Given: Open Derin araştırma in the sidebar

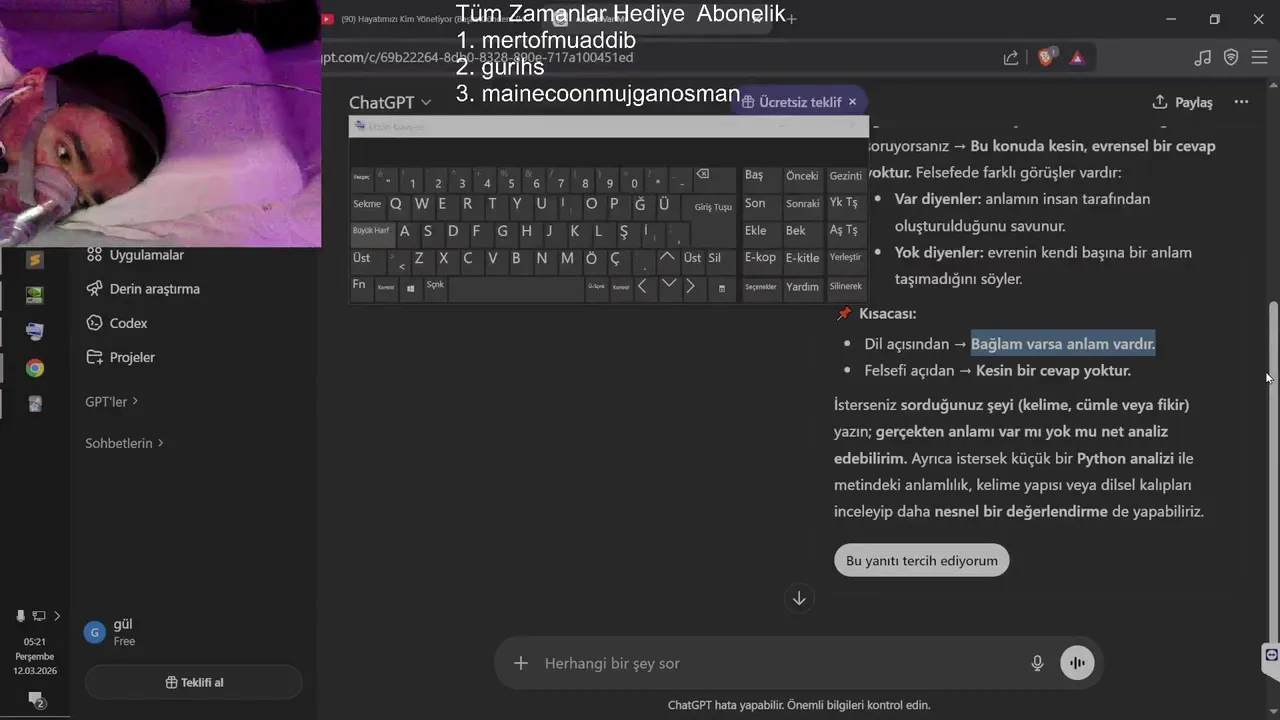Looking at the screenshot, I should coord(142,289).
